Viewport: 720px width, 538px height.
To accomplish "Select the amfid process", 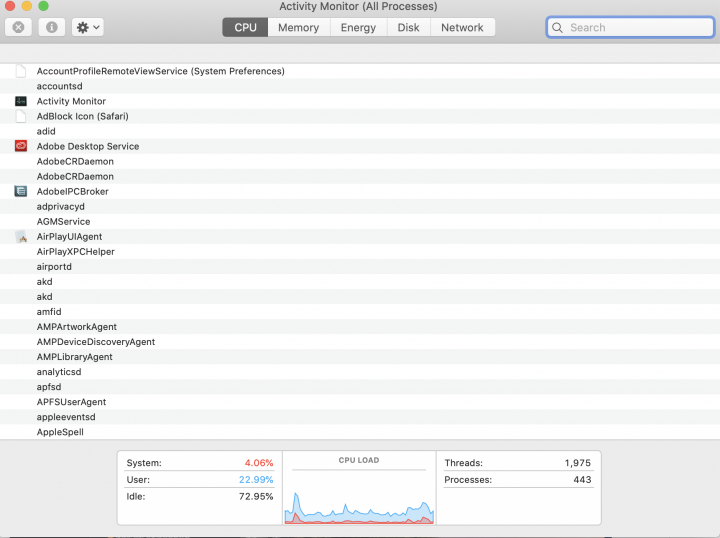I will (x=49, y=312).
